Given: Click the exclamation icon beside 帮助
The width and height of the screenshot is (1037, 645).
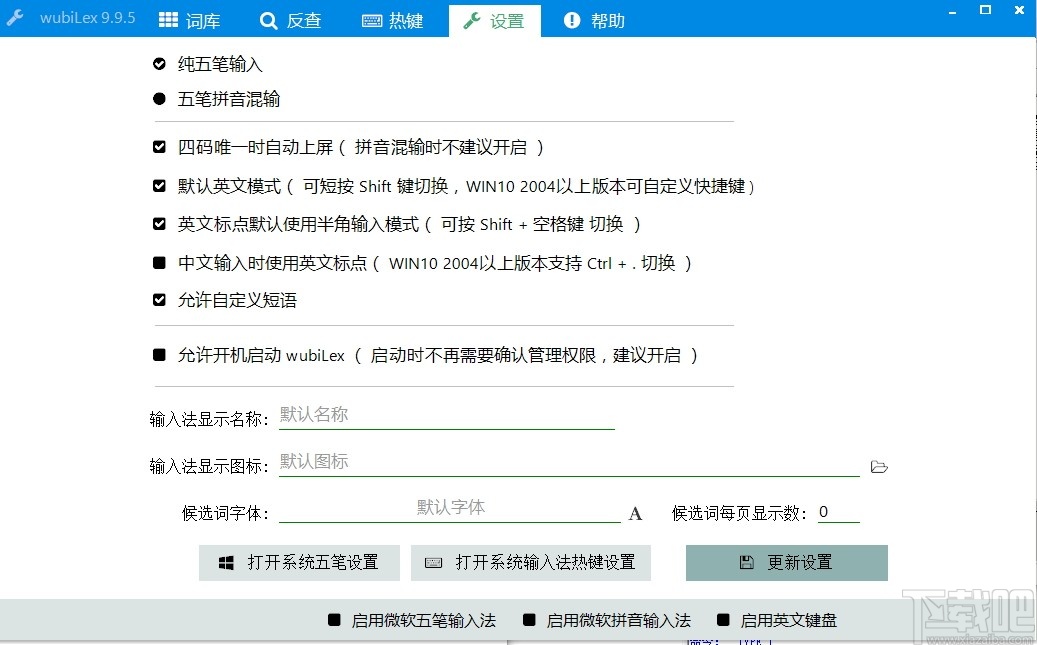Looking at the screenshot, I should click(570, 19).
